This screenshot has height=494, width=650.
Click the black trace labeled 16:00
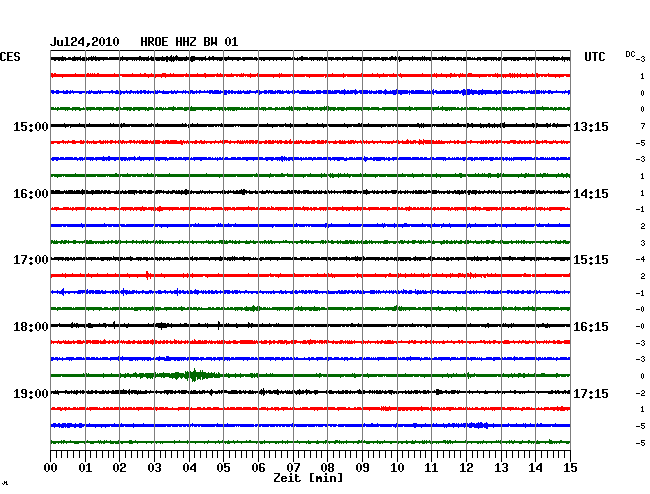point(310,192)
